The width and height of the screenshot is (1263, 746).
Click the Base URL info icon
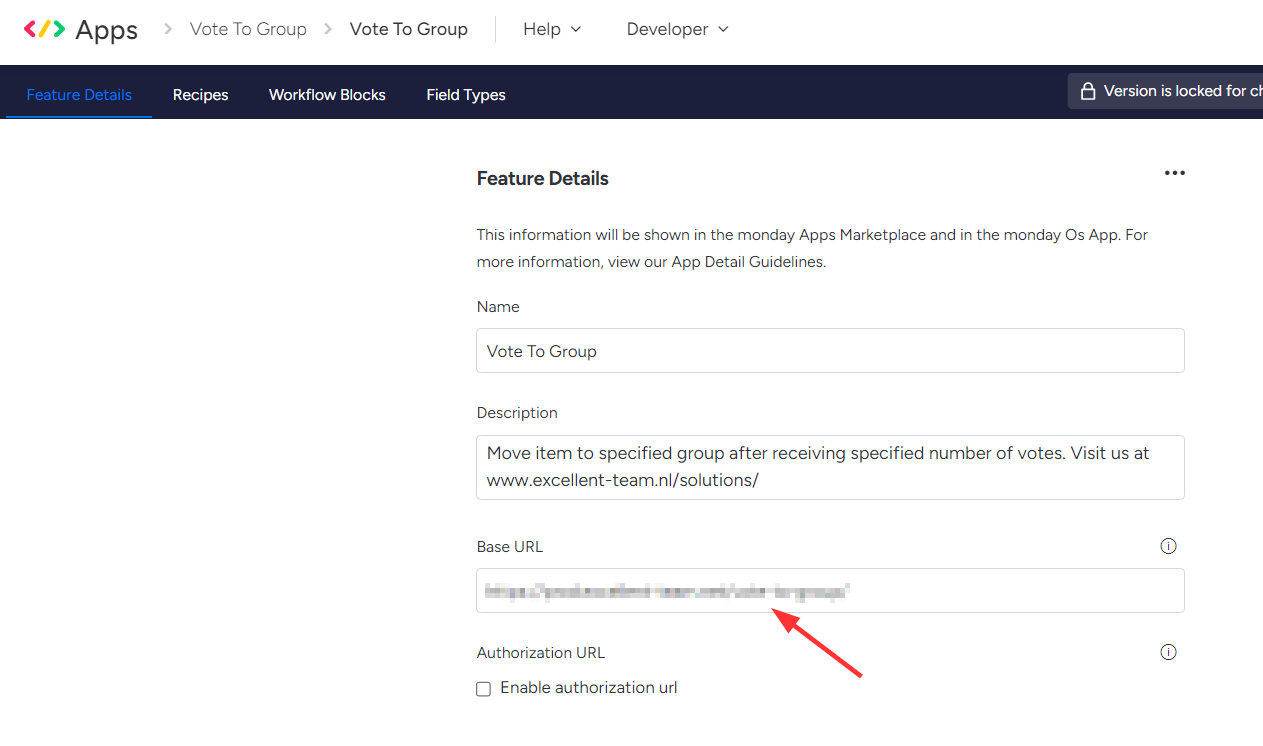[x=1168, y=546]
